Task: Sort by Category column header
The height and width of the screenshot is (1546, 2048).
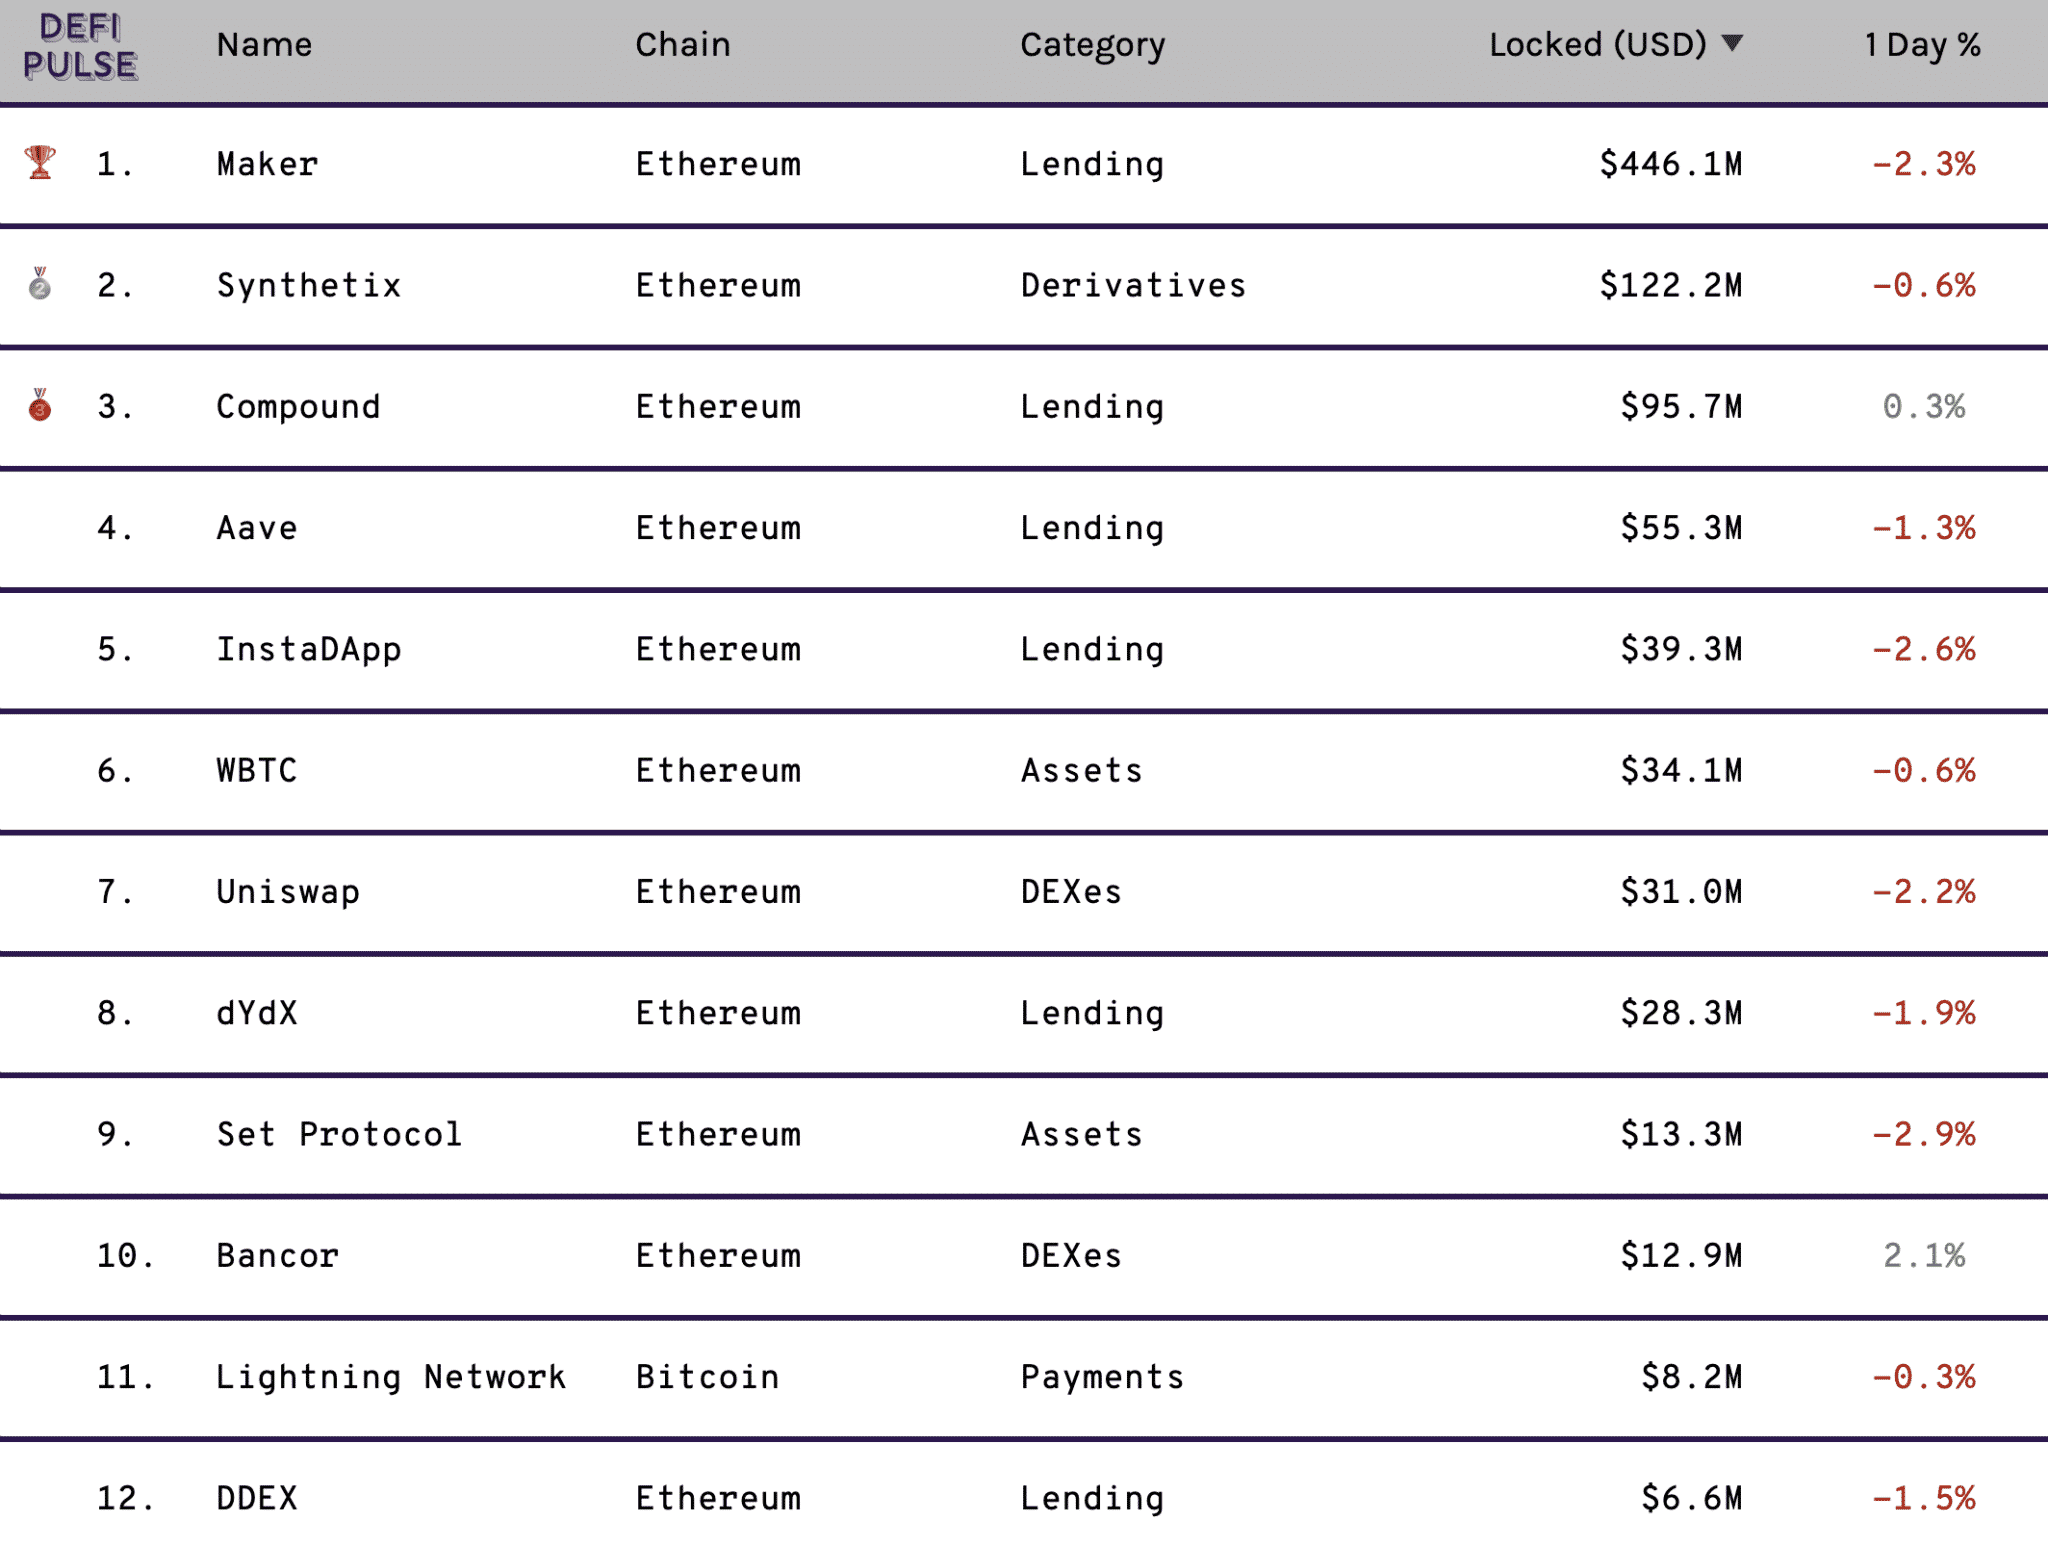Action: 1092,46
